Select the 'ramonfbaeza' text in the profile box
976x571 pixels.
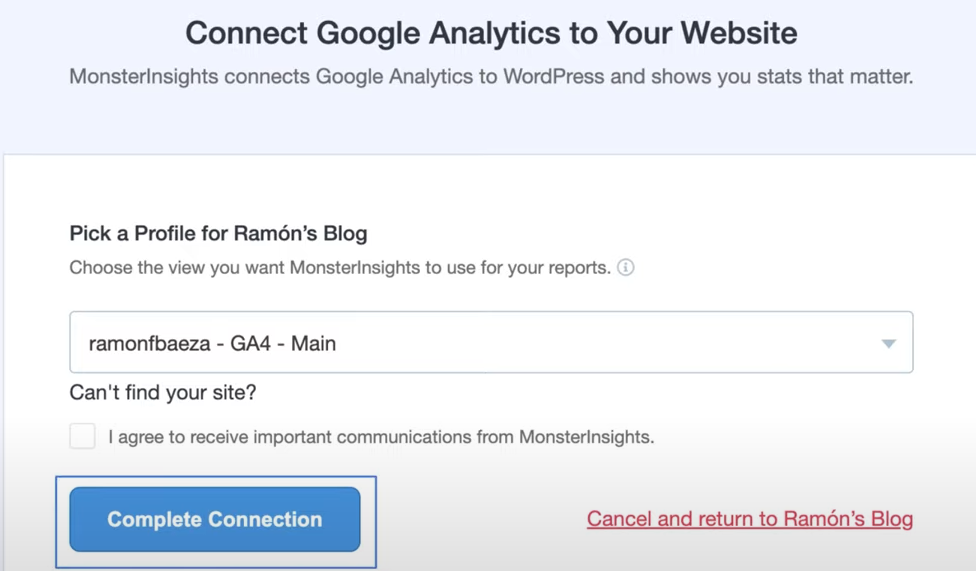point(148,344)
